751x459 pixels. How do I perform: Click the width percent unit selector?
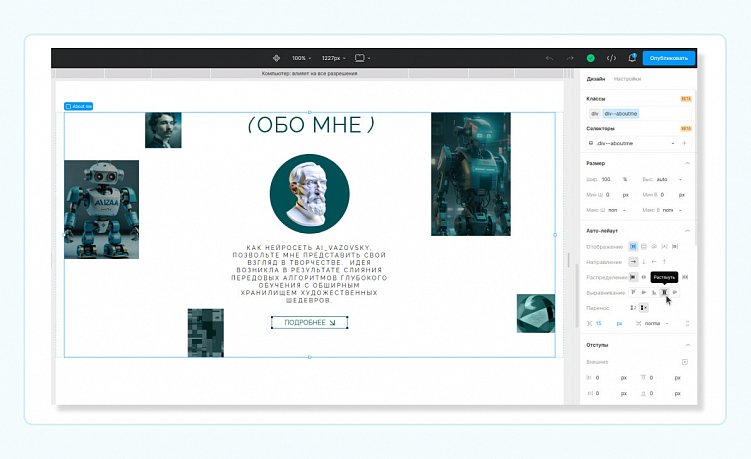(x=625, y=179)
